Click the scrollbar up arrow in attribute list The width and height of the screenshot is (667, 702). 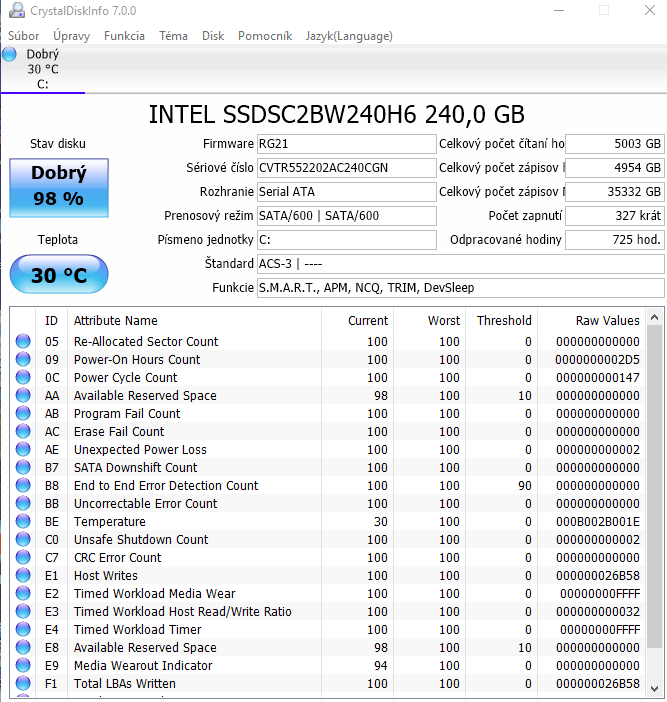[x=654, y=317]
